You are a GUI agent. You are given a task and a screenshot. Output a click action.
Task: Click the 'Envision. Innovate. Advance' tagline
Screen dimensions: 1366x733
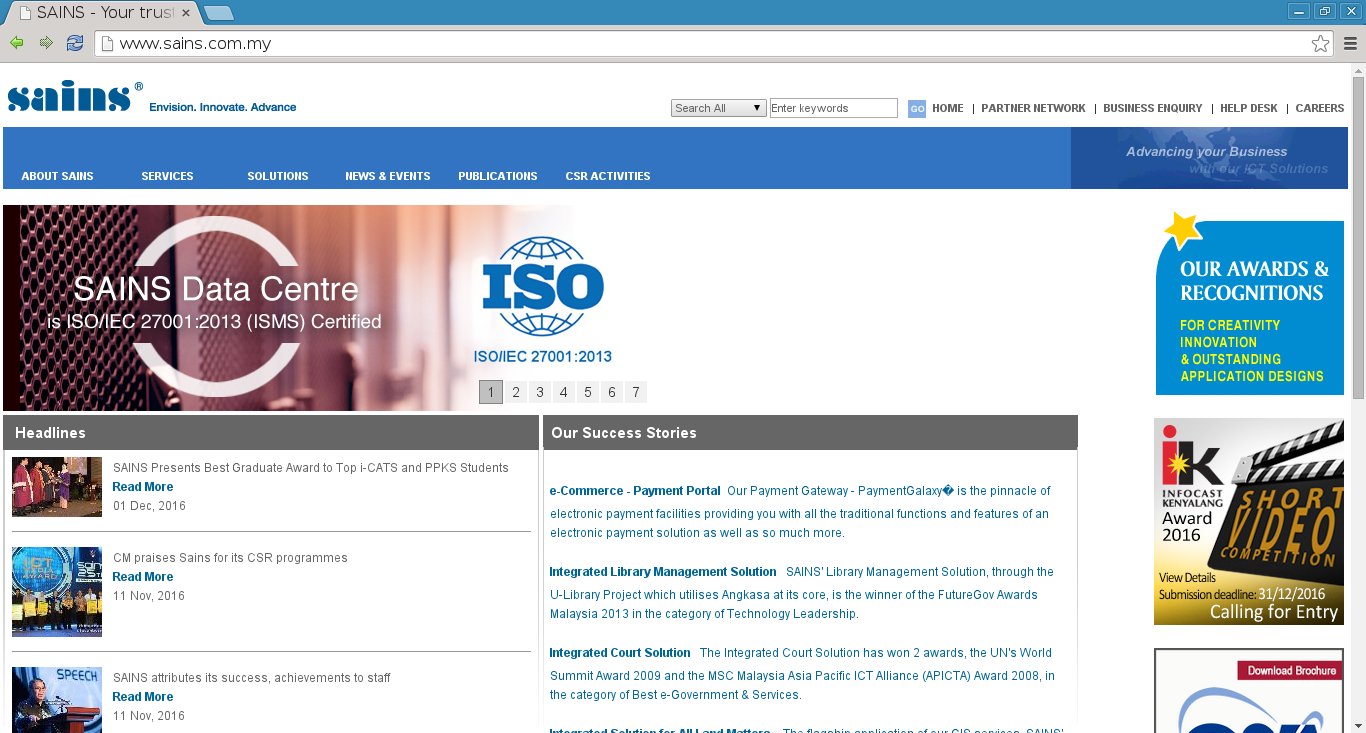[223, 107]
